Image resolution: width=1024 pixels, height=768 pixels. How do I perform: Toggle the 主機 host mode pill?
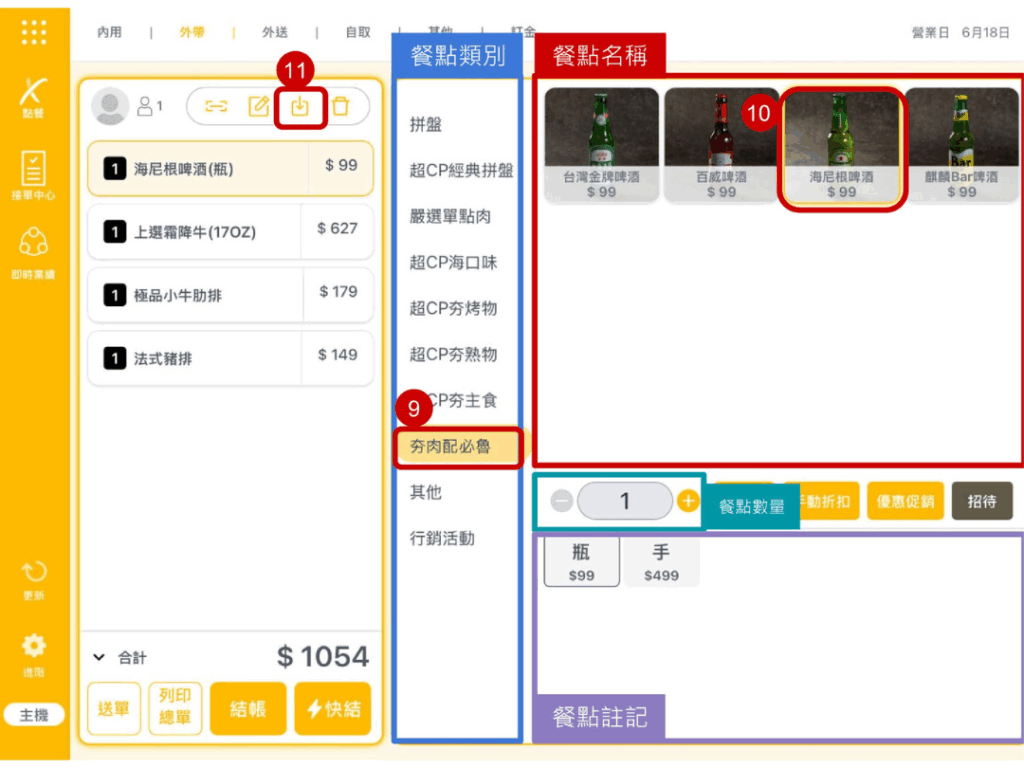click(x=34, y=715)
